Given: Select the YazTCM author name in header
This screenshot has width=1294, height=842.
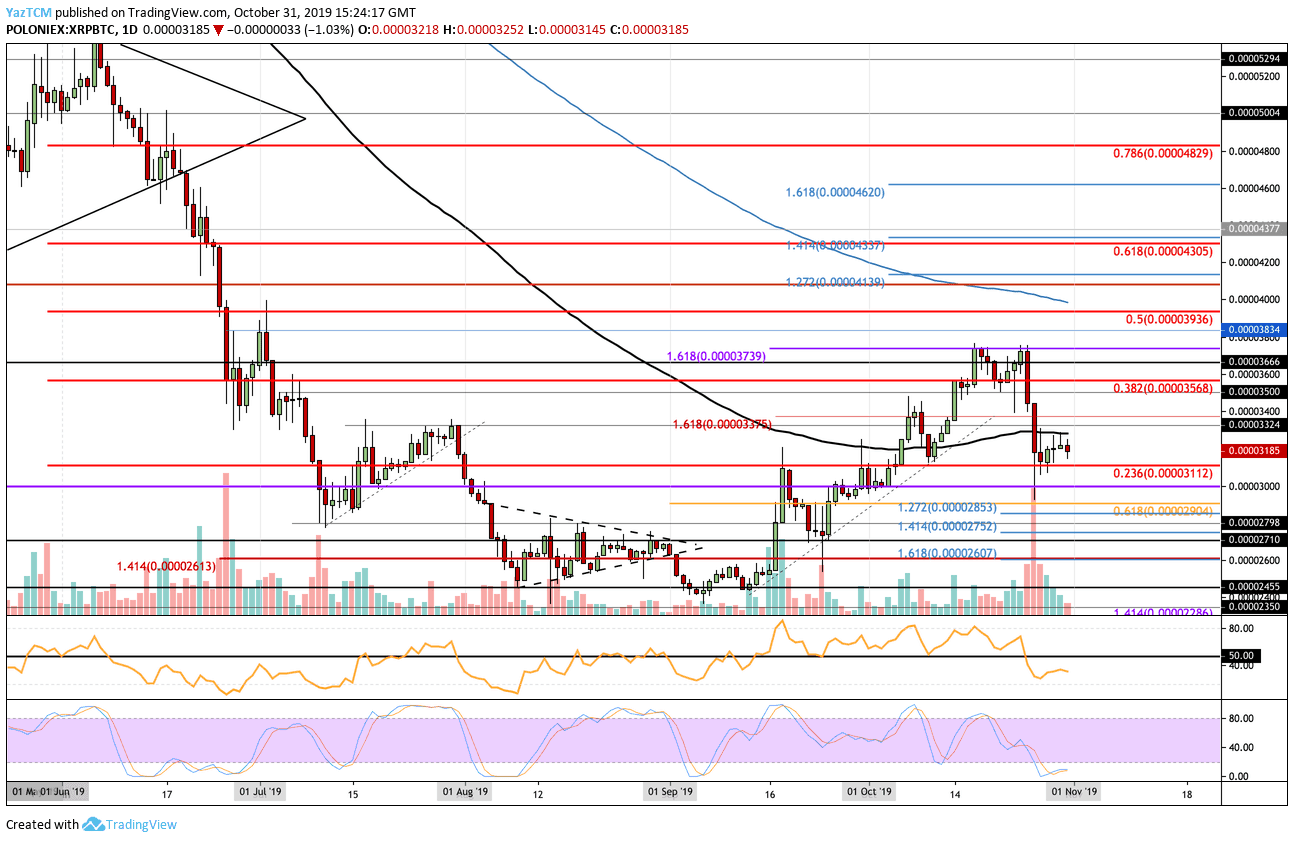Looking at the screenshot, I should [30, 13].
